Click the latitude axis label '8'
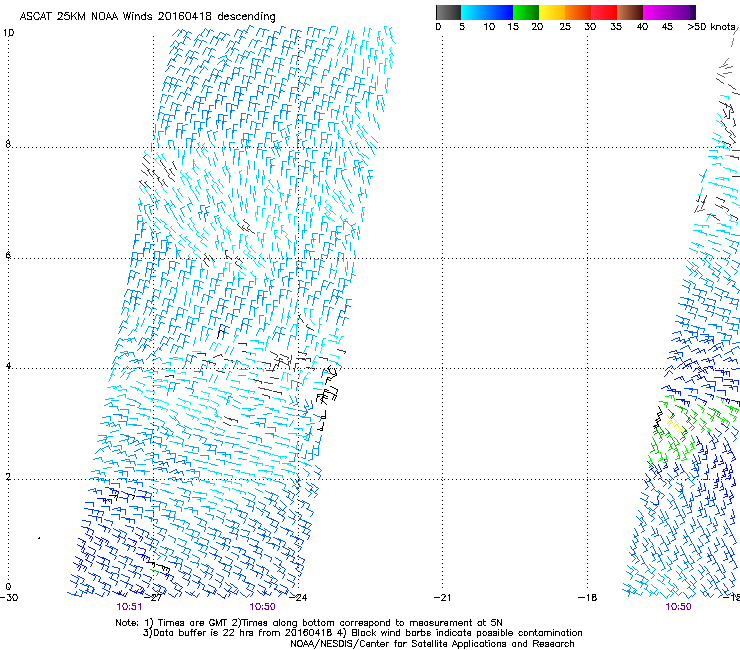The image size is (740, 650). click(x=8, y=144)
